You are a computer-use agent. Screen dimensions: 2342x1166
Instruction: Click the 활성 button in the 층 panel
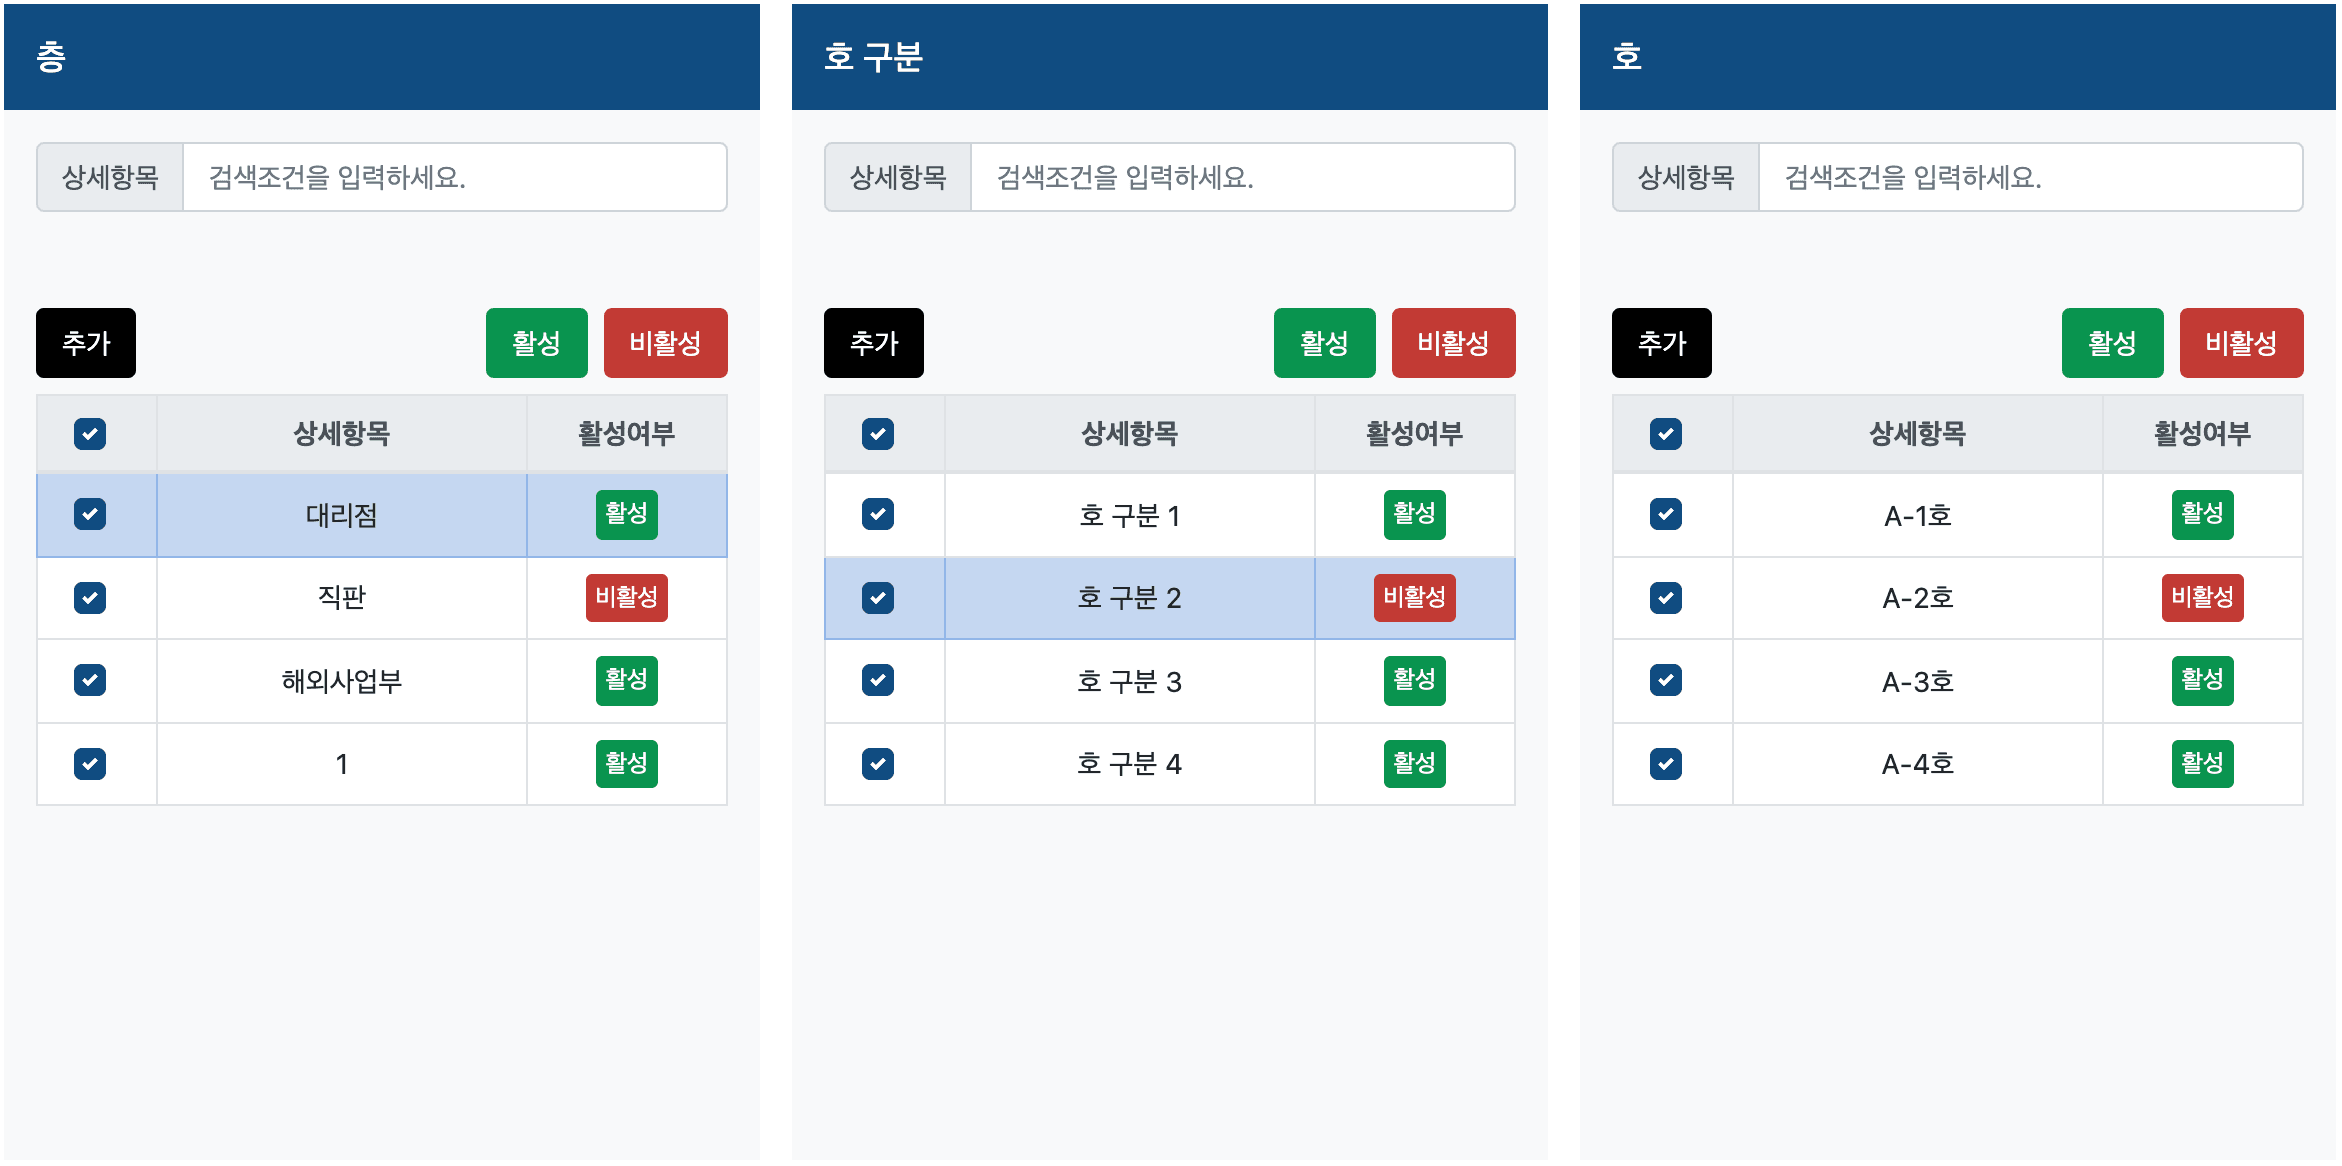coord(536,342)
